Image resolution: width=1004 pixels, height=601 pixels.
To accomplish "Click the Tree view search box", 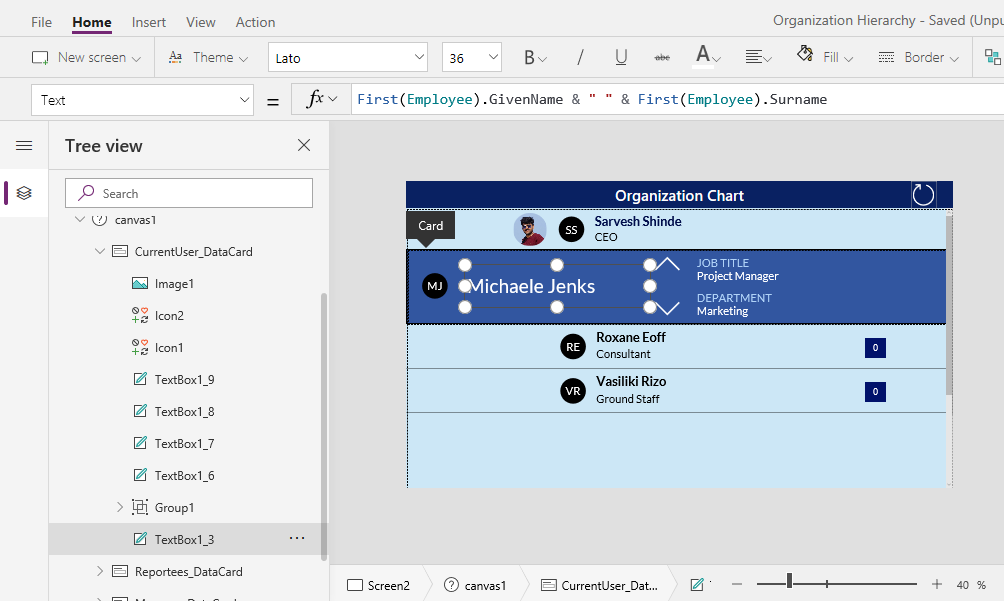I will tap(188, 192).
